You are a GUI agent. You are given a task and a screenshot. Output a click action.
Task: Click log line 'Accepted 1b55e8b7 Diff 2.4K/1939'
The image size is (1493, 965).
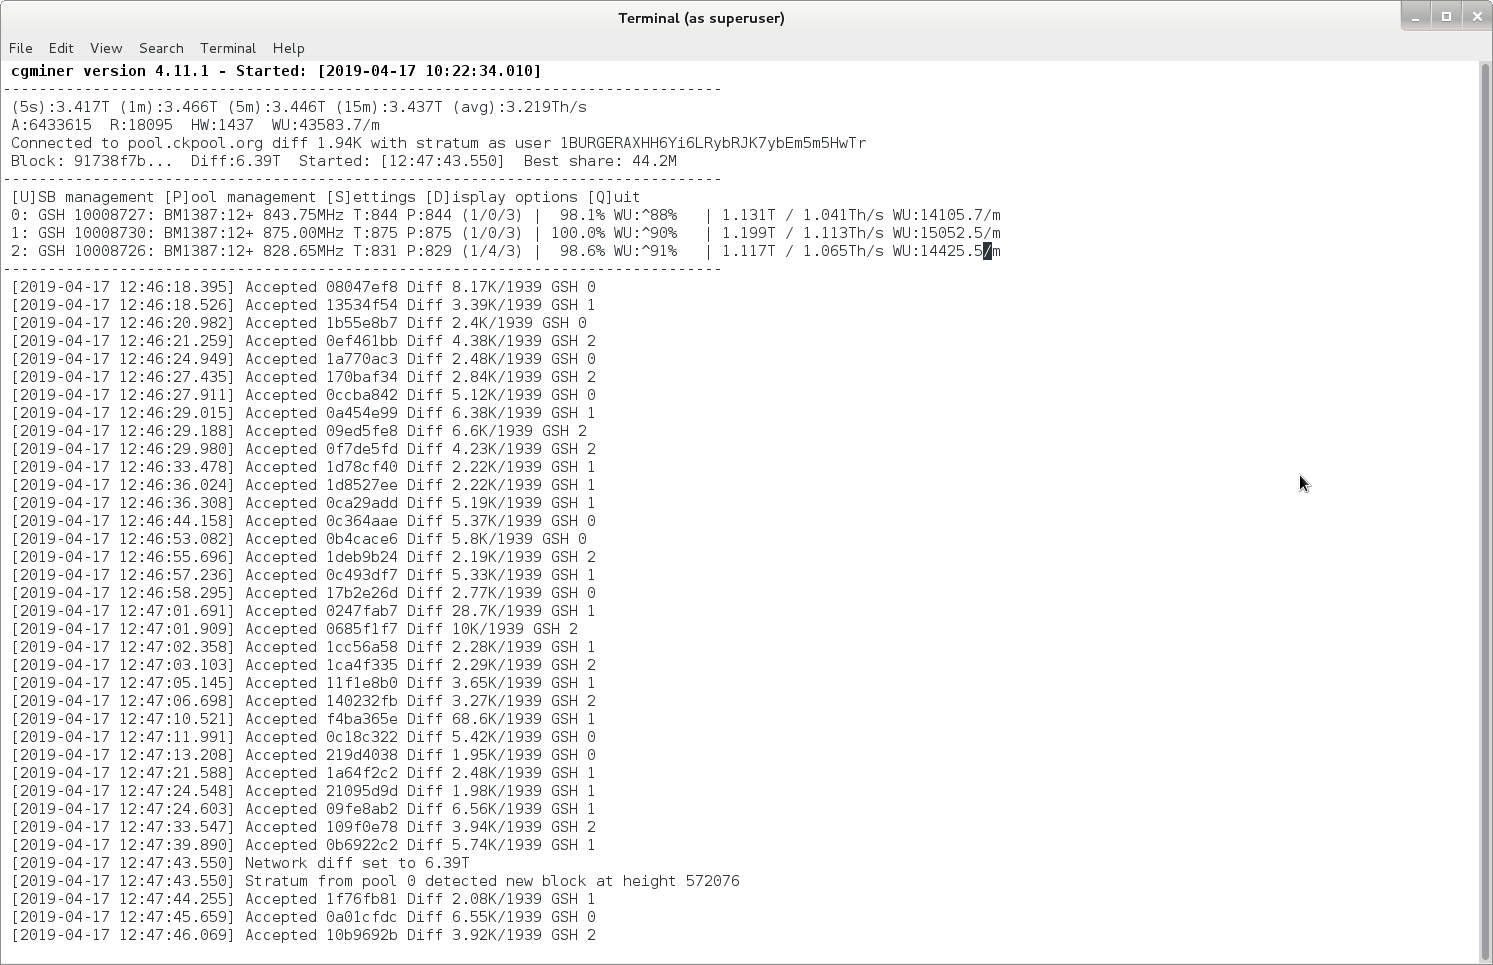point(299,323)
